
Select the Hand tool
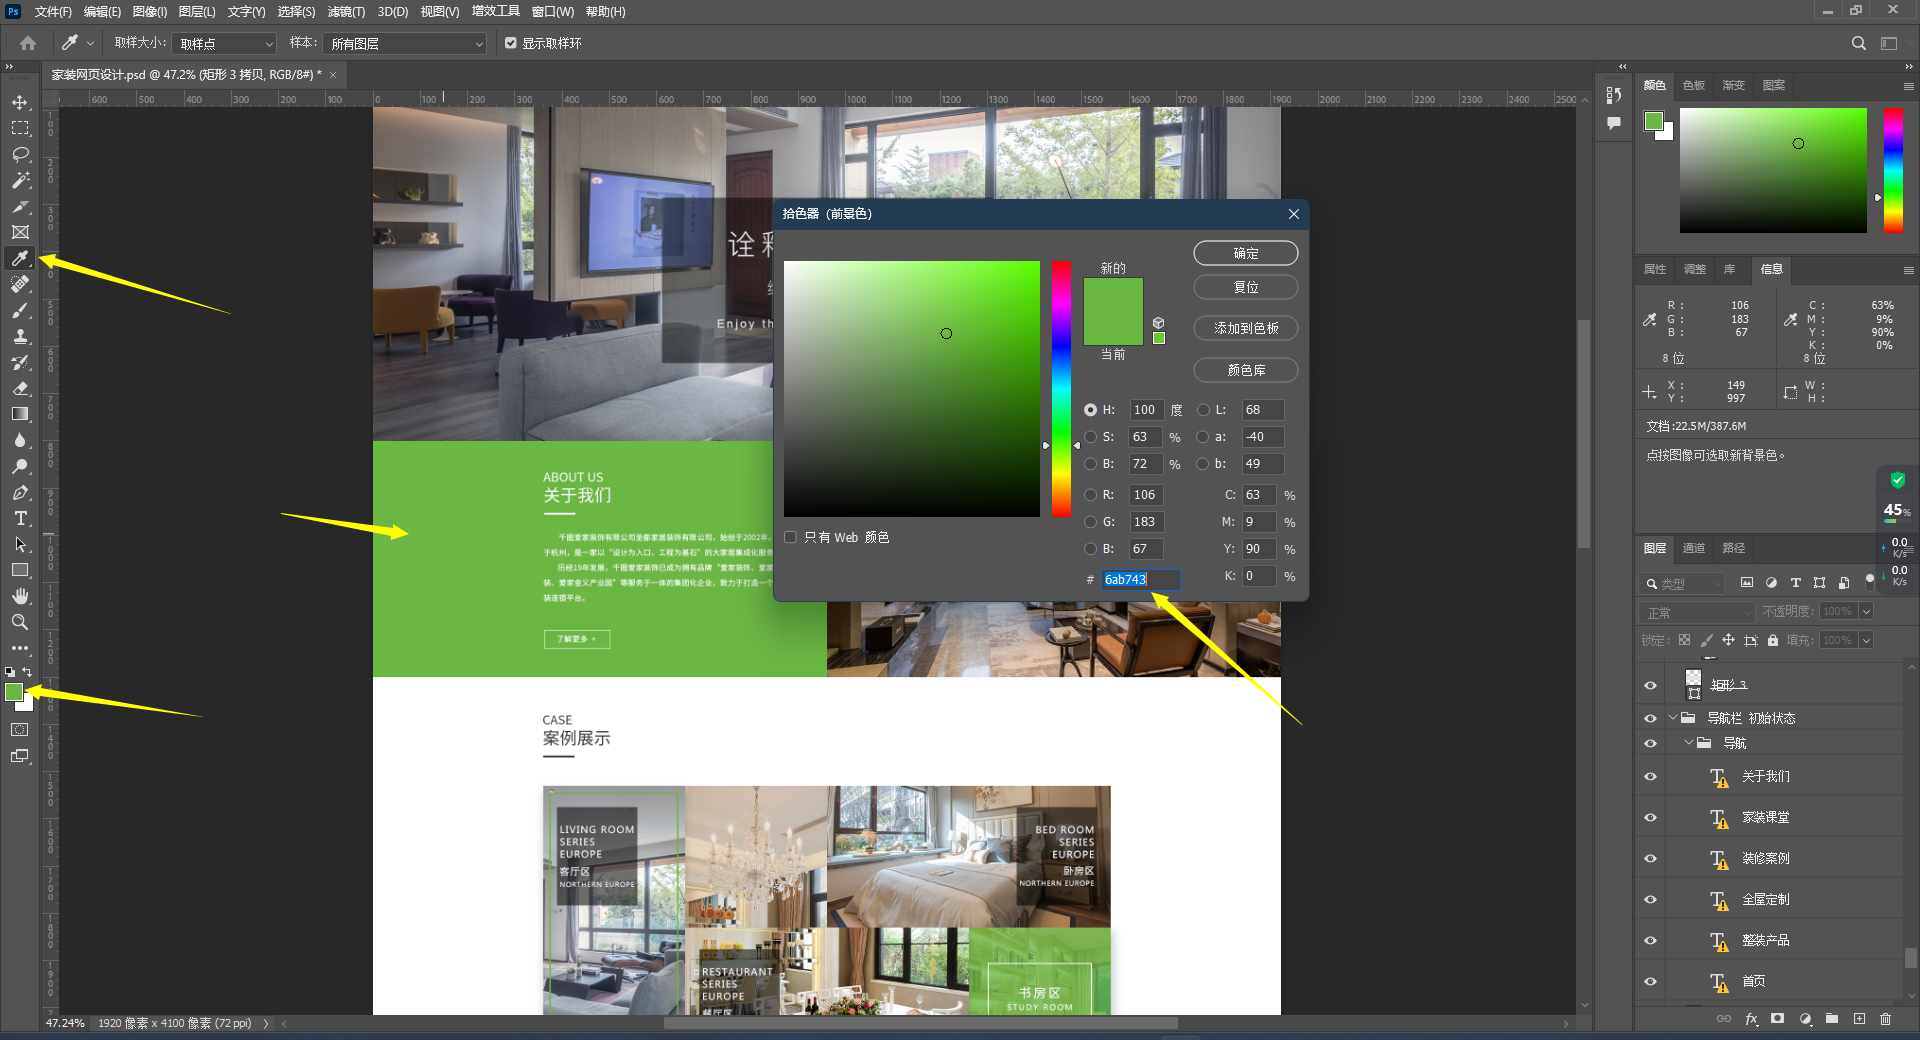coord(20,596)
